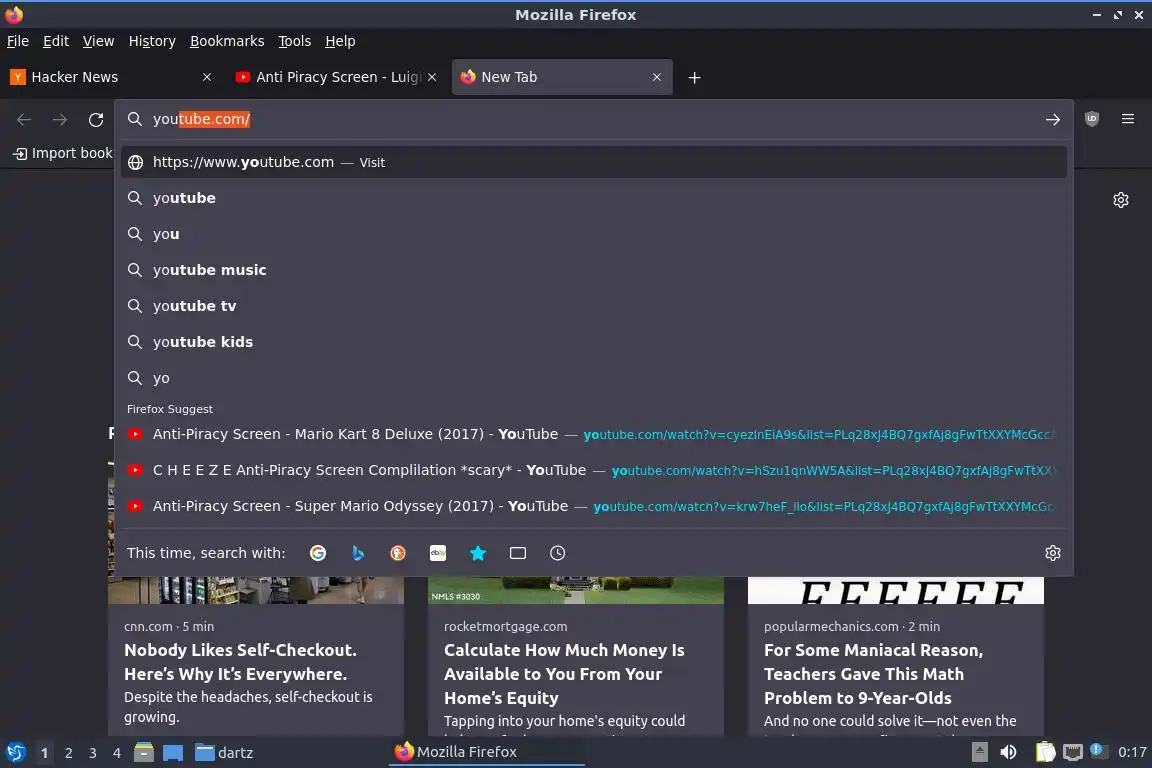The width and height of the screenshot is (1152, 768).
Task: Open the File menu
Action: (x=18, y=41)
